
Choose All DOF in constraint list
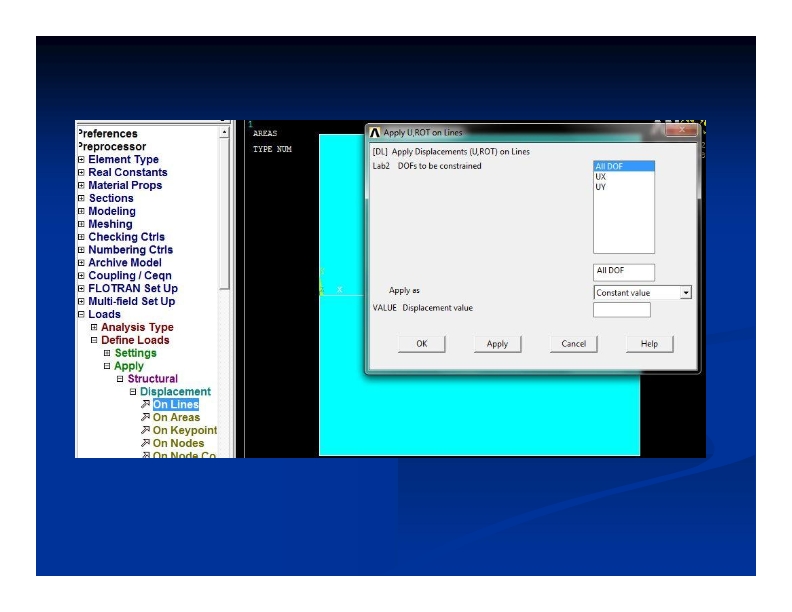(609, 166)
